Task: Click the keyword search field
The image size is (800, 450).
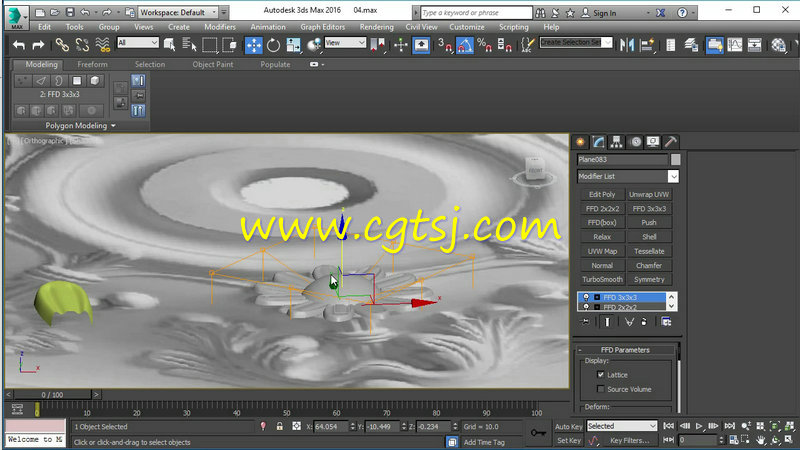Action: click(x=477, y=13)
